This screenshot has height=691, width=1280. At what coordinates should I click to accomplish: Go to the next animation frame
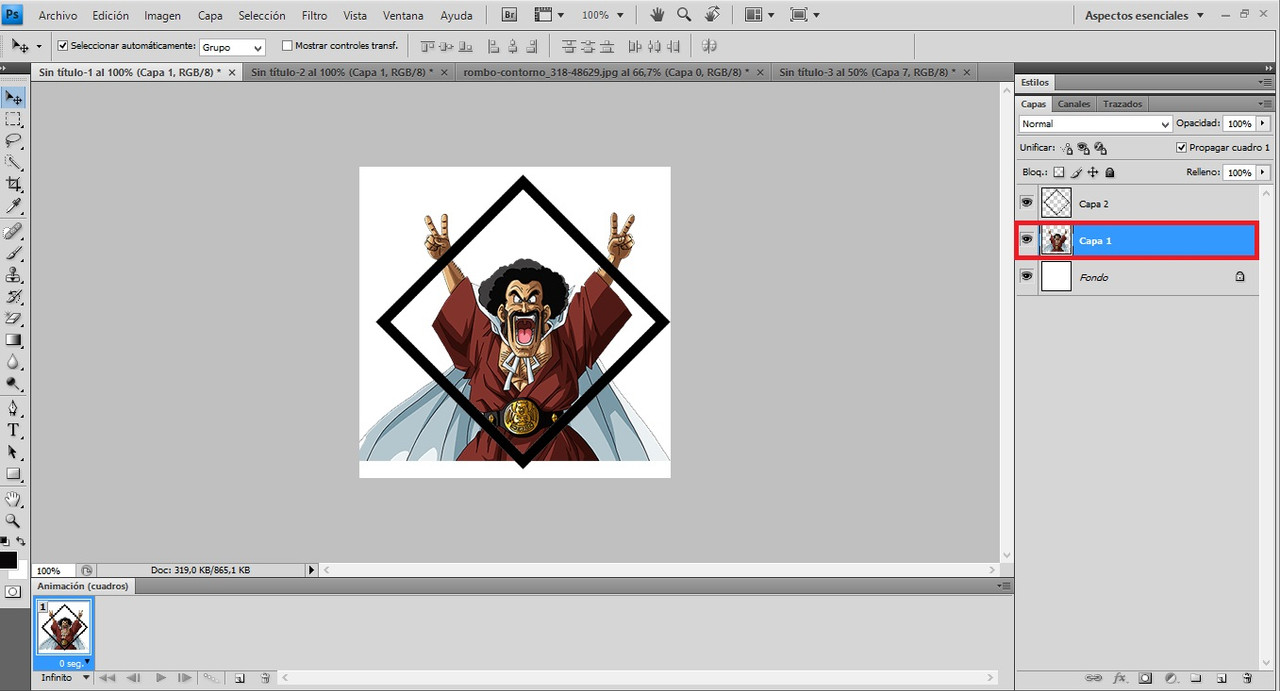pos(186,678)
